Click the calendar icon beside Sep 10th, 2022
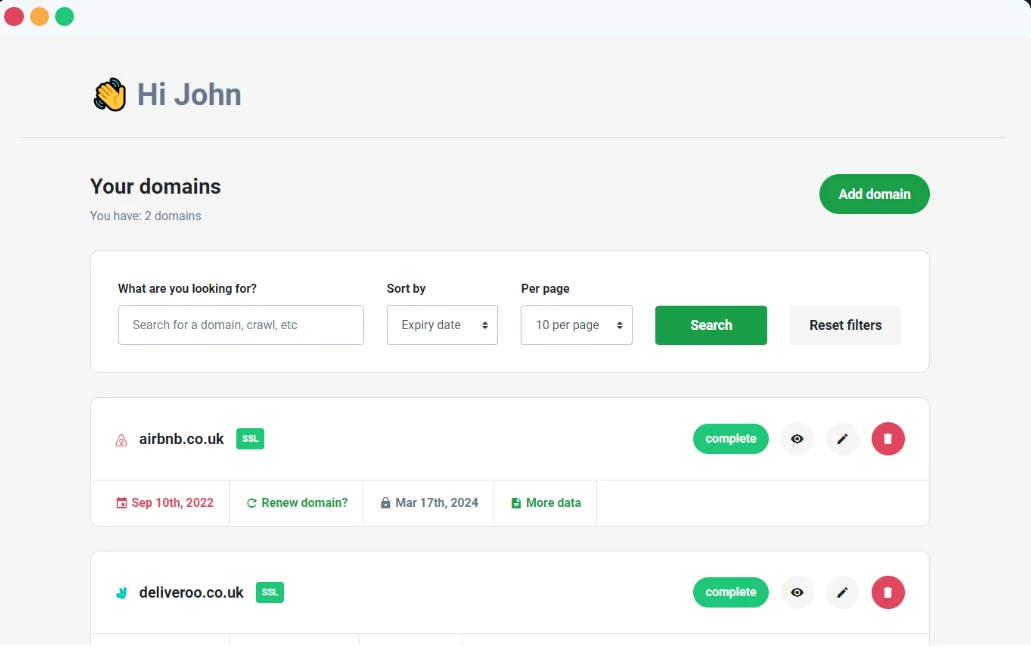 coord(122,503)
